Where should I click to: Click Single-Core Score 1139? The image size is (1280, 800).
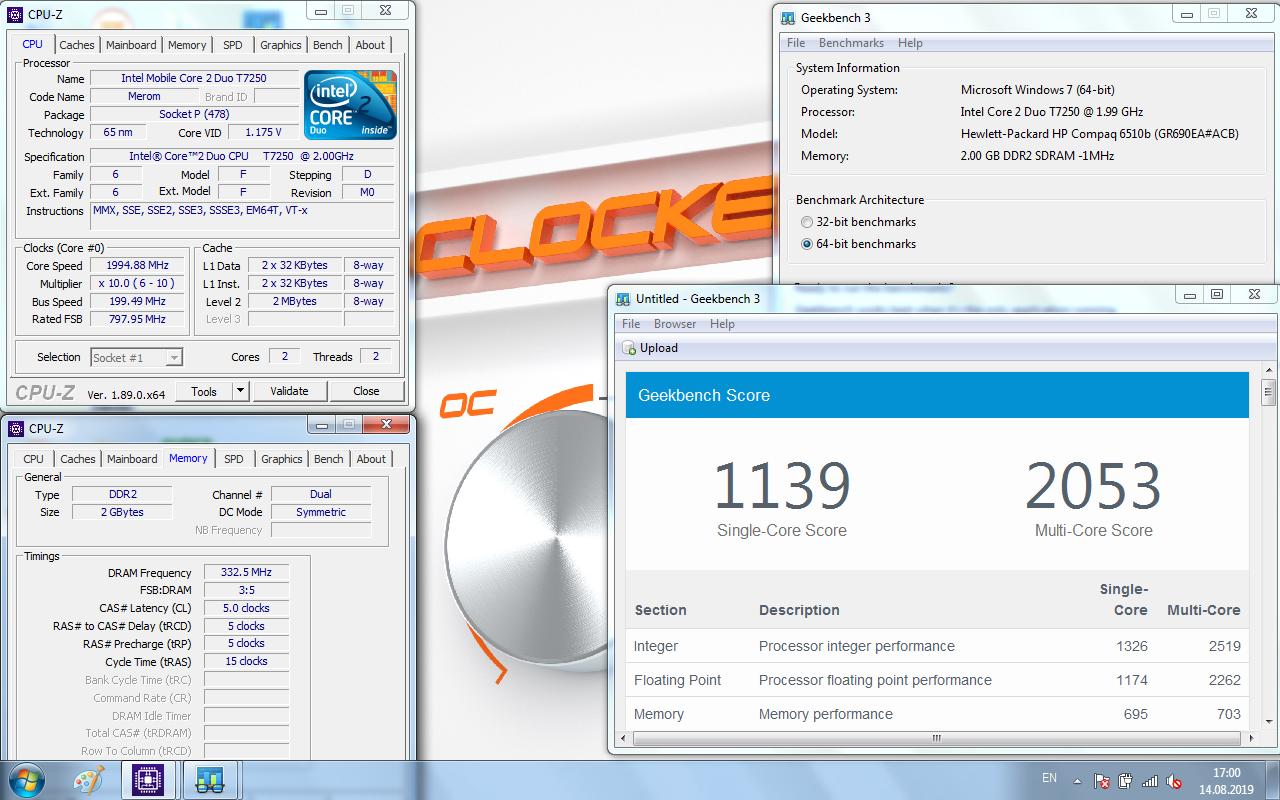click(782, 486)
